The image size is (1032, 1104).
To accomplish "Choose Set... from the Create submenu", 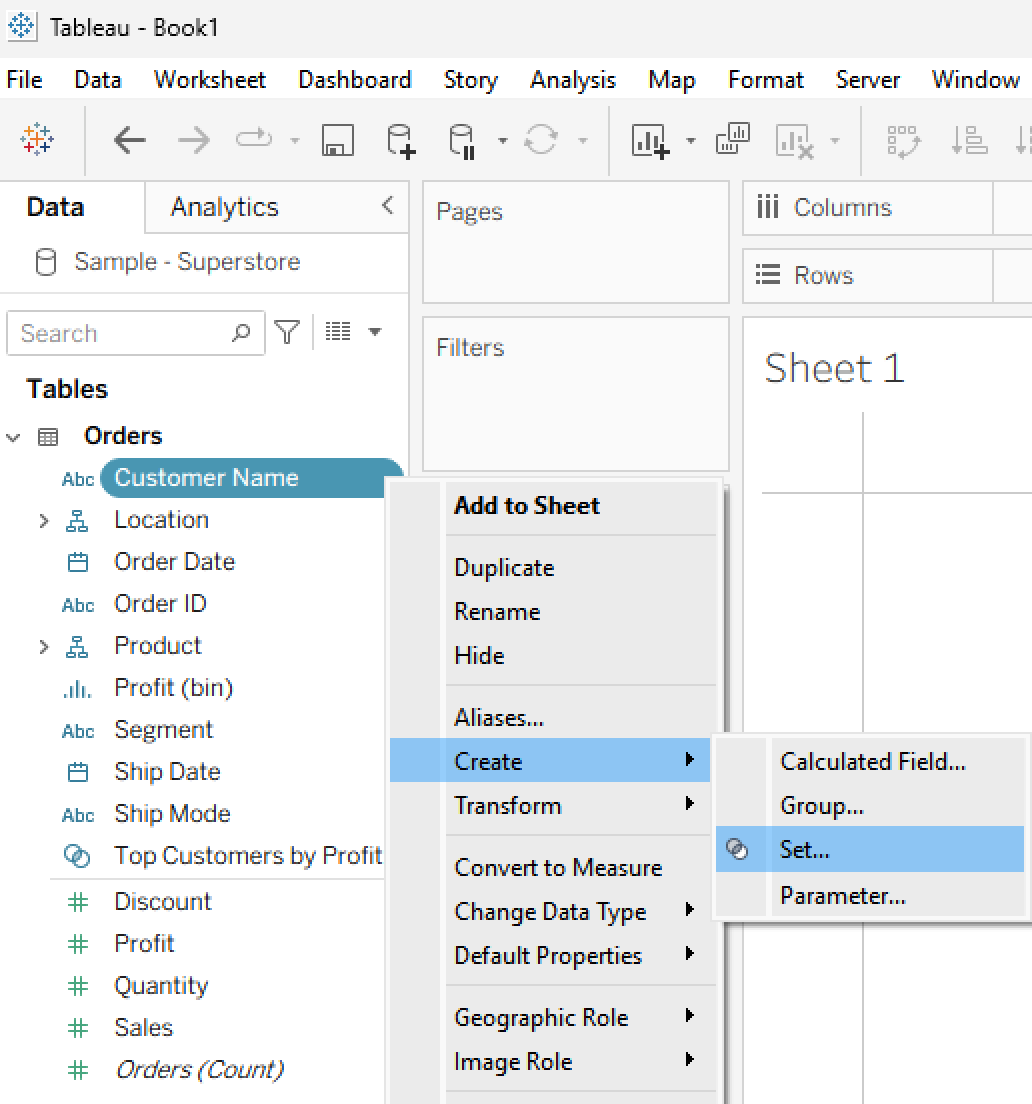I will click(x=869, y=850).
